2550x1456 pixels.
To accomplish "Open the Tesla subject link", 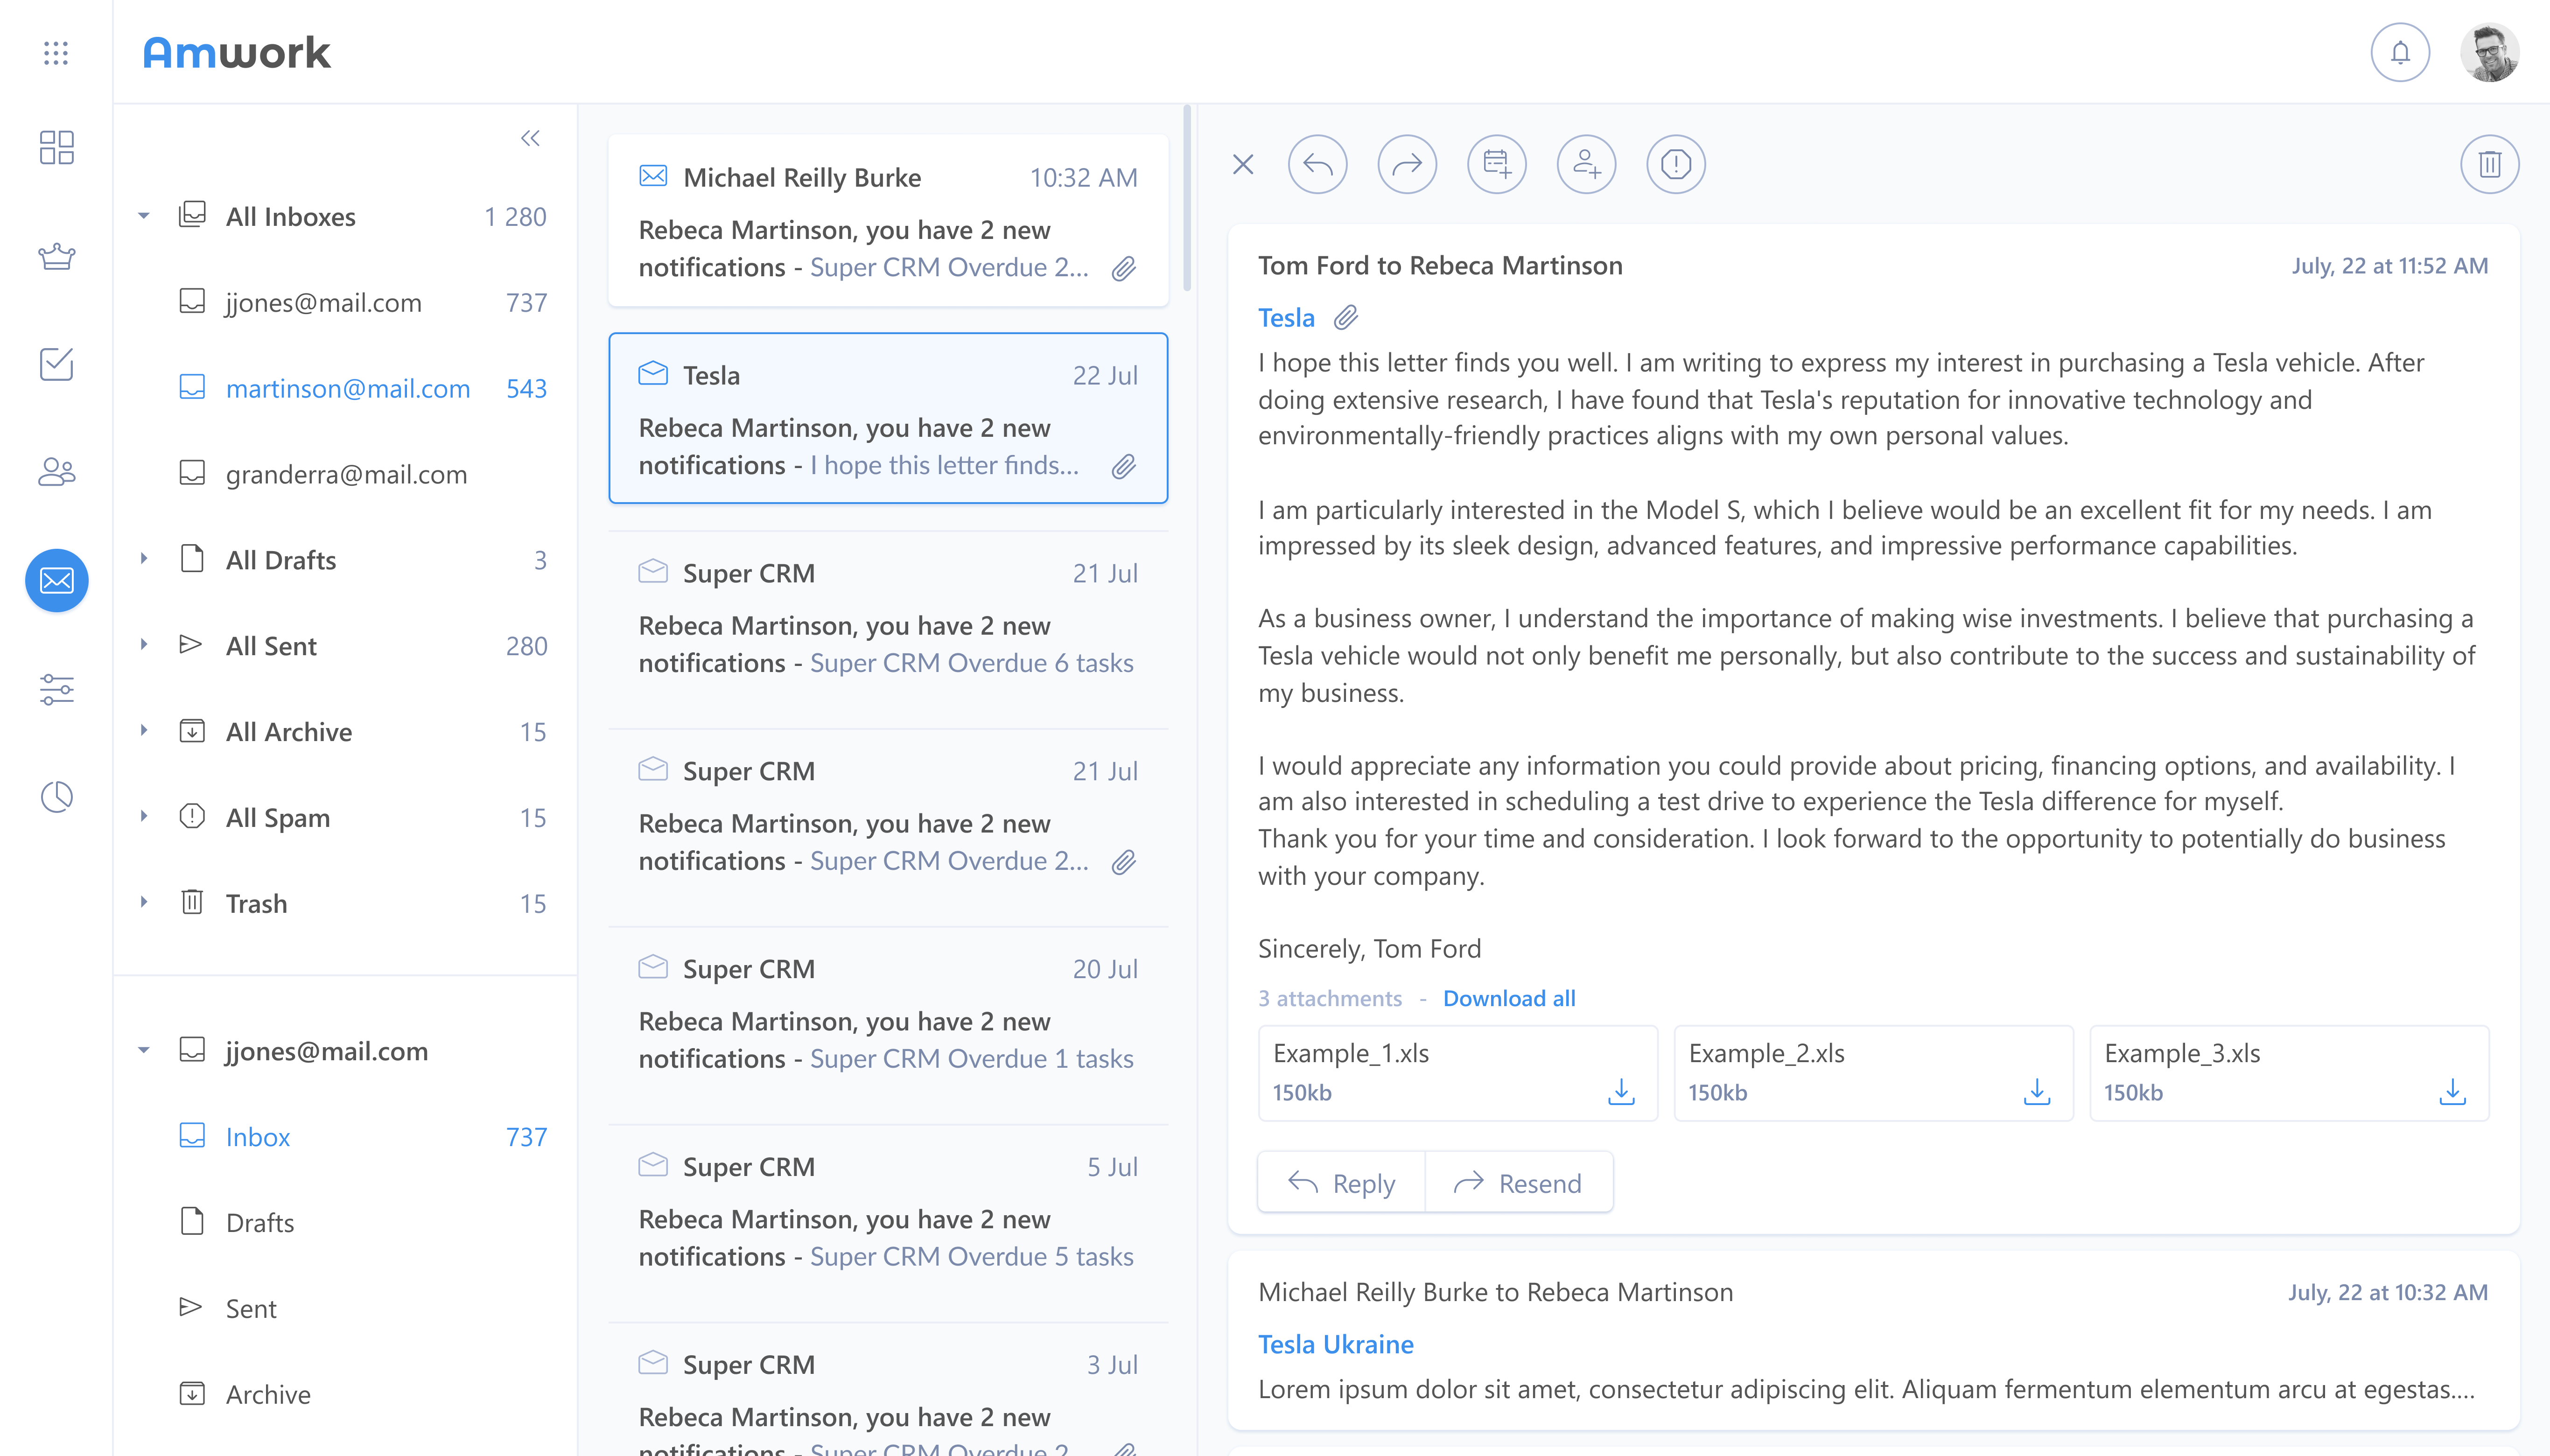I will [x=1286, y=318].
